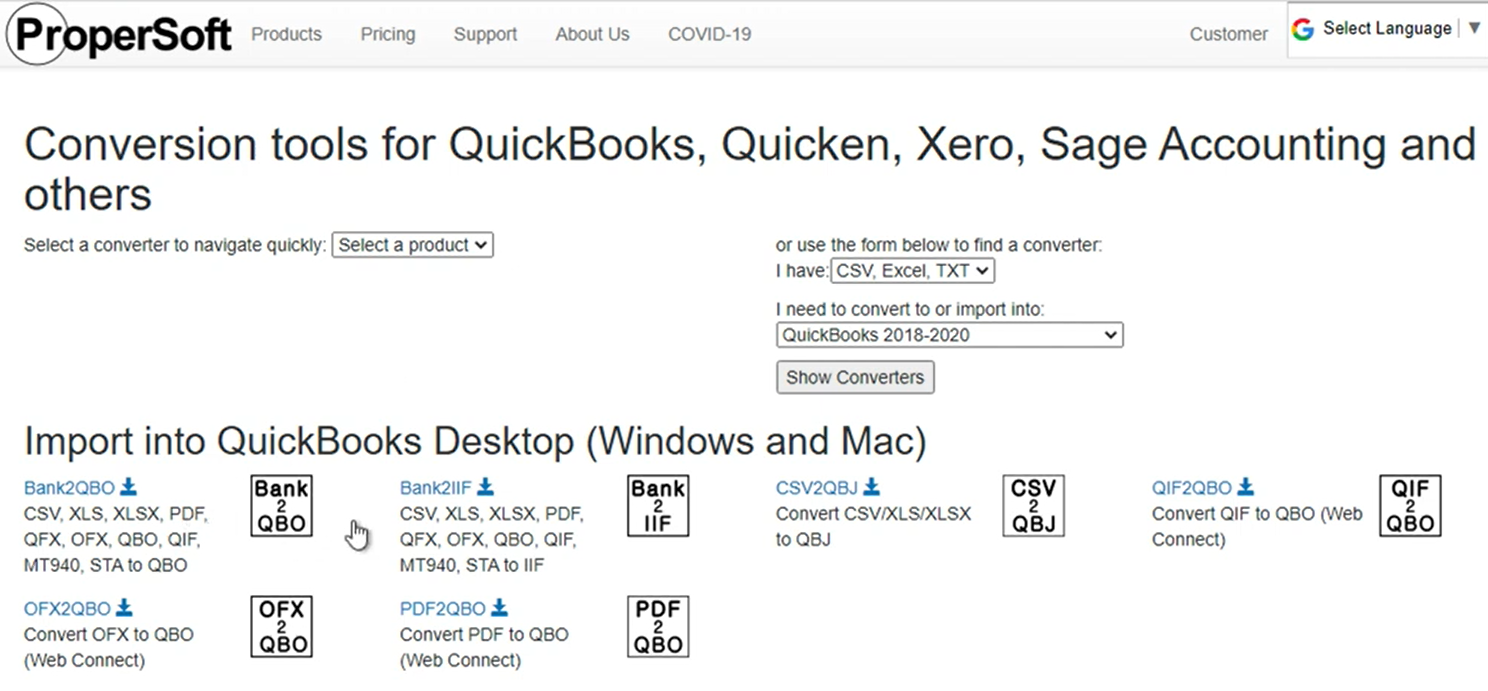
Task: Open the OFX2QBO link
Action: click(x=67, y=609)
